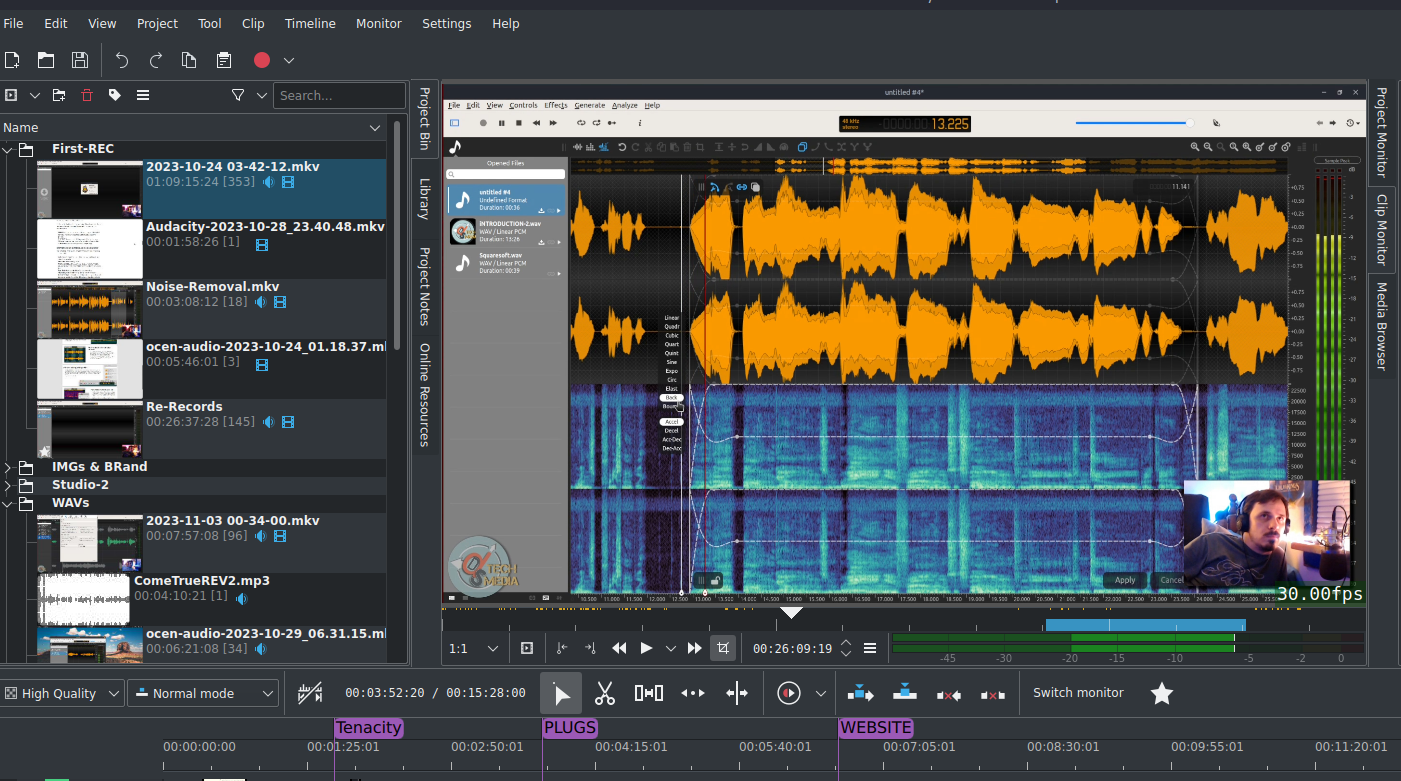Switch to the Project Notes tab
This screenshot has width=1401, height=781.
point(424,286)
